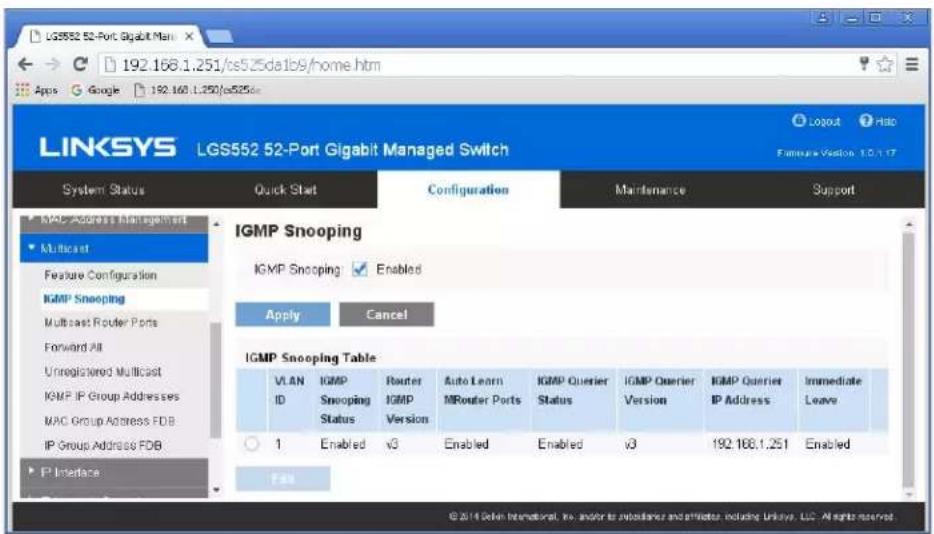The width and height of the screenshot is (934, 534).
Task: Open IGMP IP Group Addresses page
Action: 111,396
